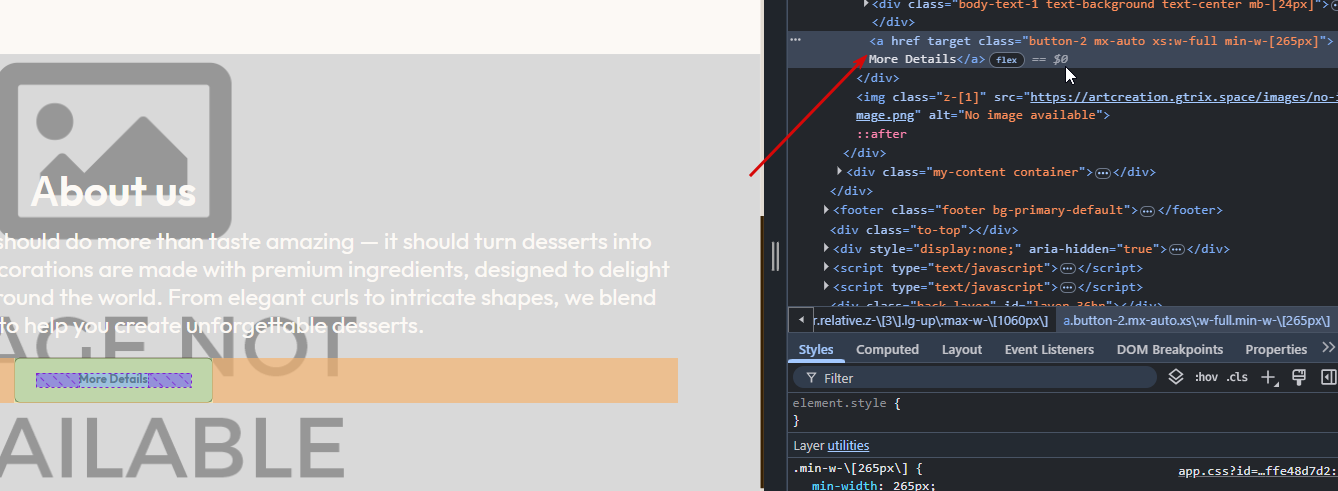Viewport: 1338px width, 491px height.
Task: Select the back-layer div node
Action: [x=994, y=304]
